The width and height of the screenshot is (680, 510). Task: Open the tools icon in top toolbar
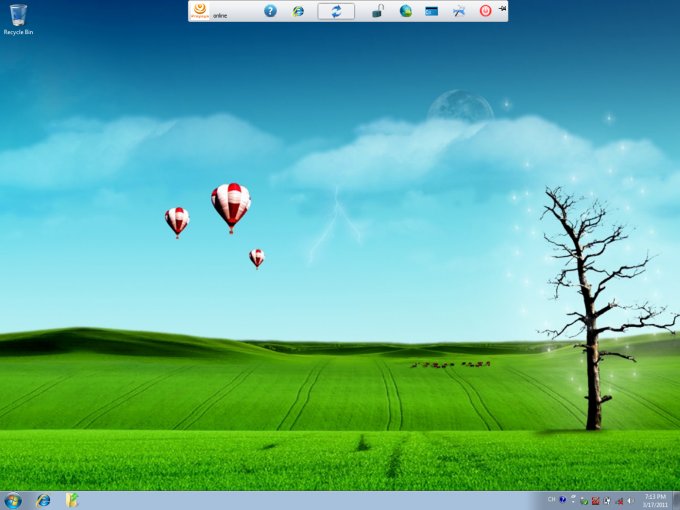point(459,11)
